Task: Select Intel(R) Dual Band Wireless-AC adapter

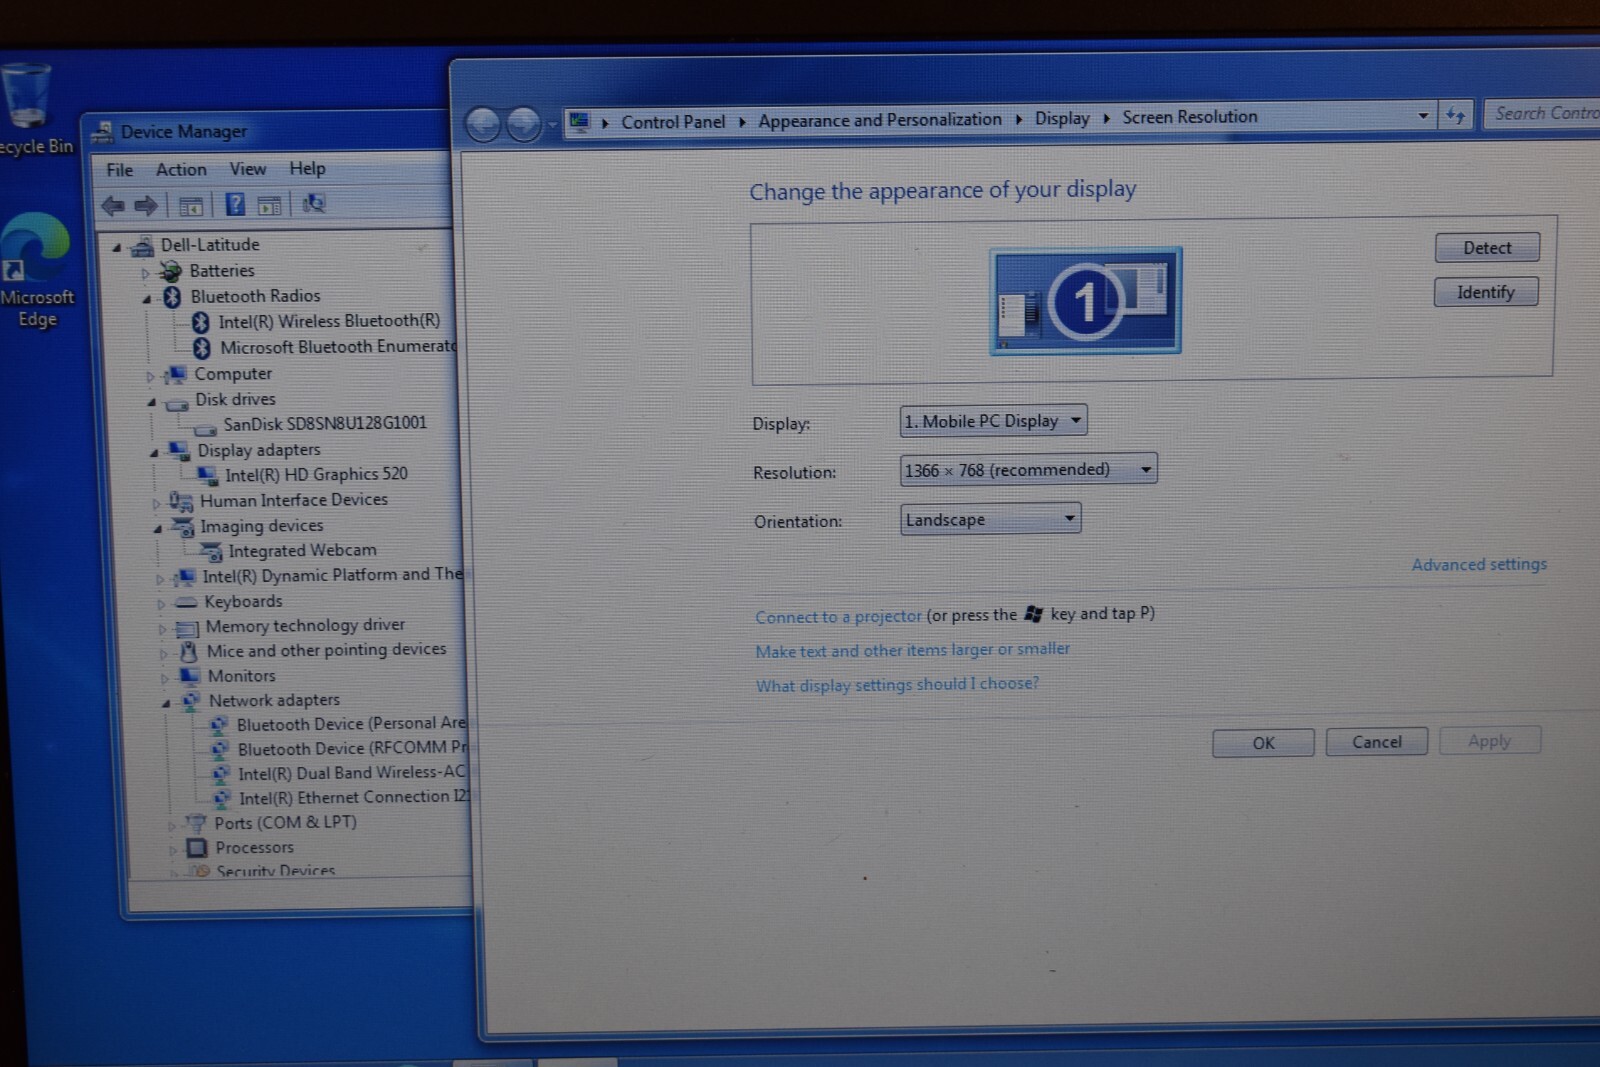Action: tap(351, 773)
